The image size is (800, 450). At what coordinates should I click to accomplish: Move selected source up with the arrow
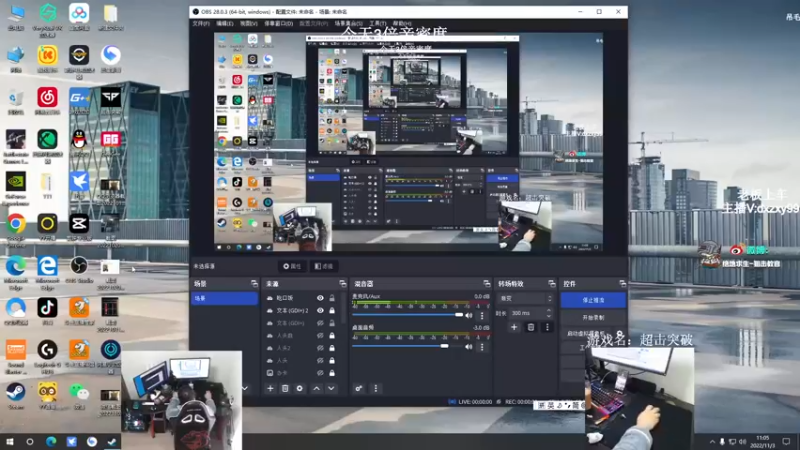[316, 388]
